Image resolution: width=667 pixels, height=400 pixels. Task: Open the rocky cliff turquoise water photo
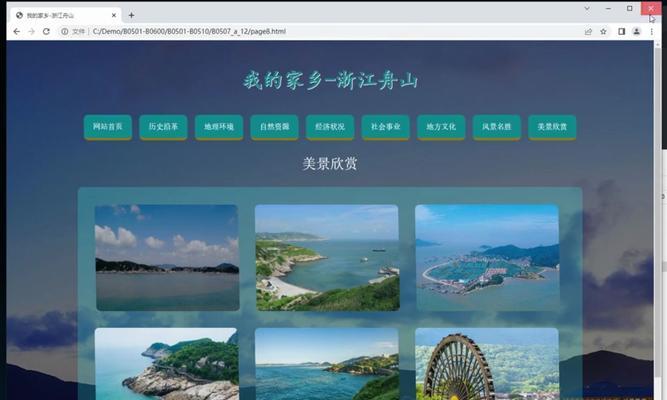[166, 364]
